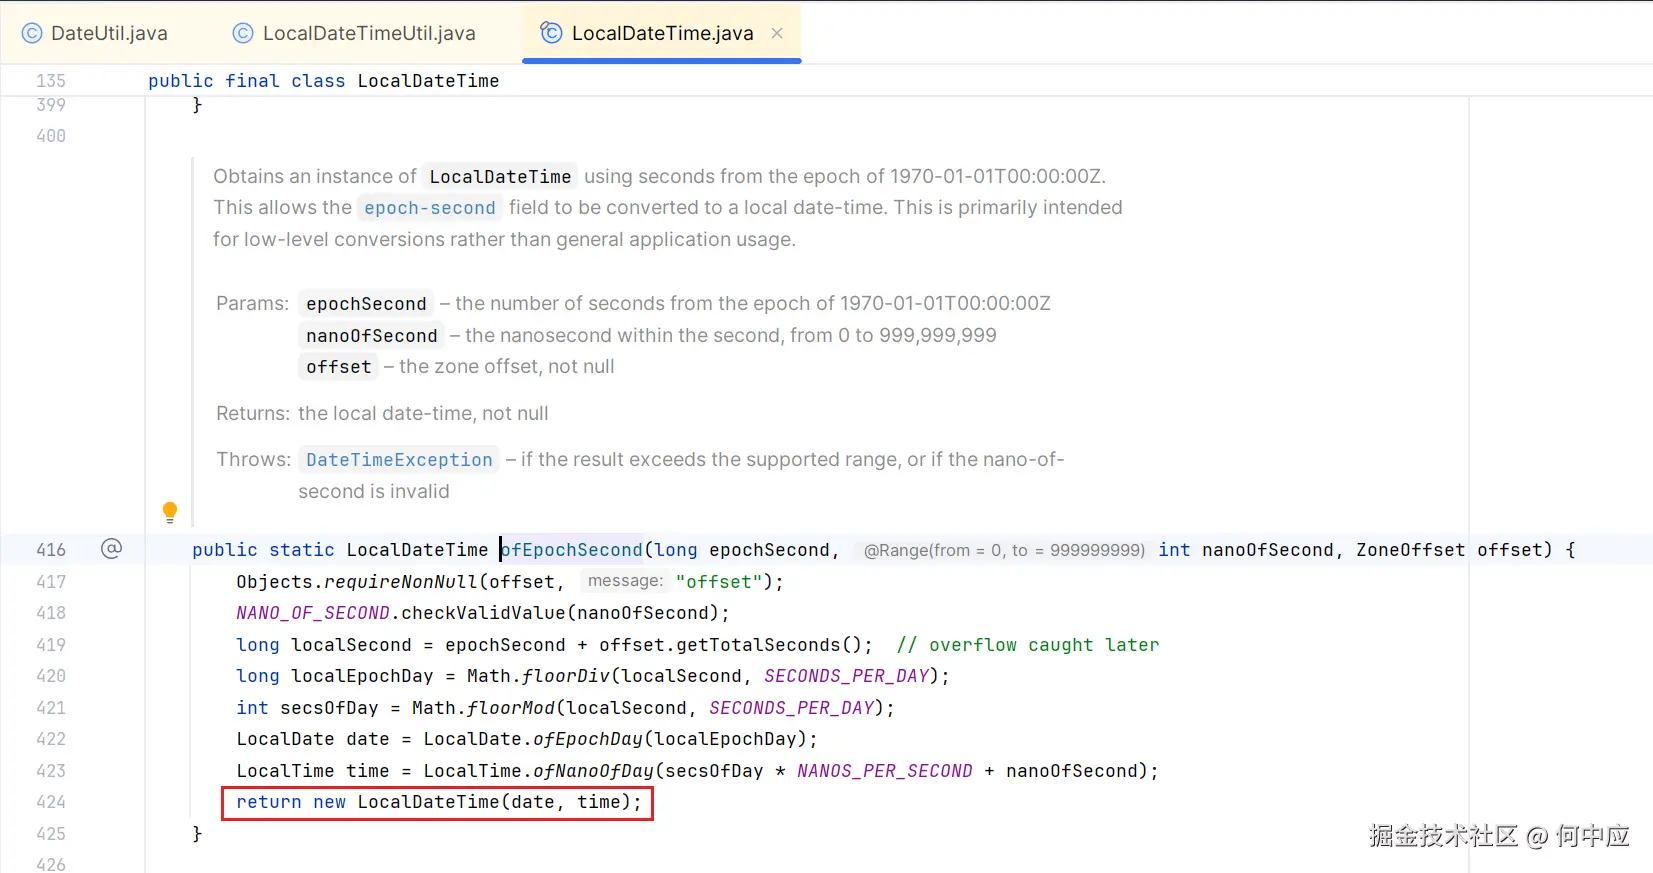This screenshot has height=873, width=1653.
Task: Open the epoch-second documentation link
Action: pyautogui.click(x=430, y=208)
